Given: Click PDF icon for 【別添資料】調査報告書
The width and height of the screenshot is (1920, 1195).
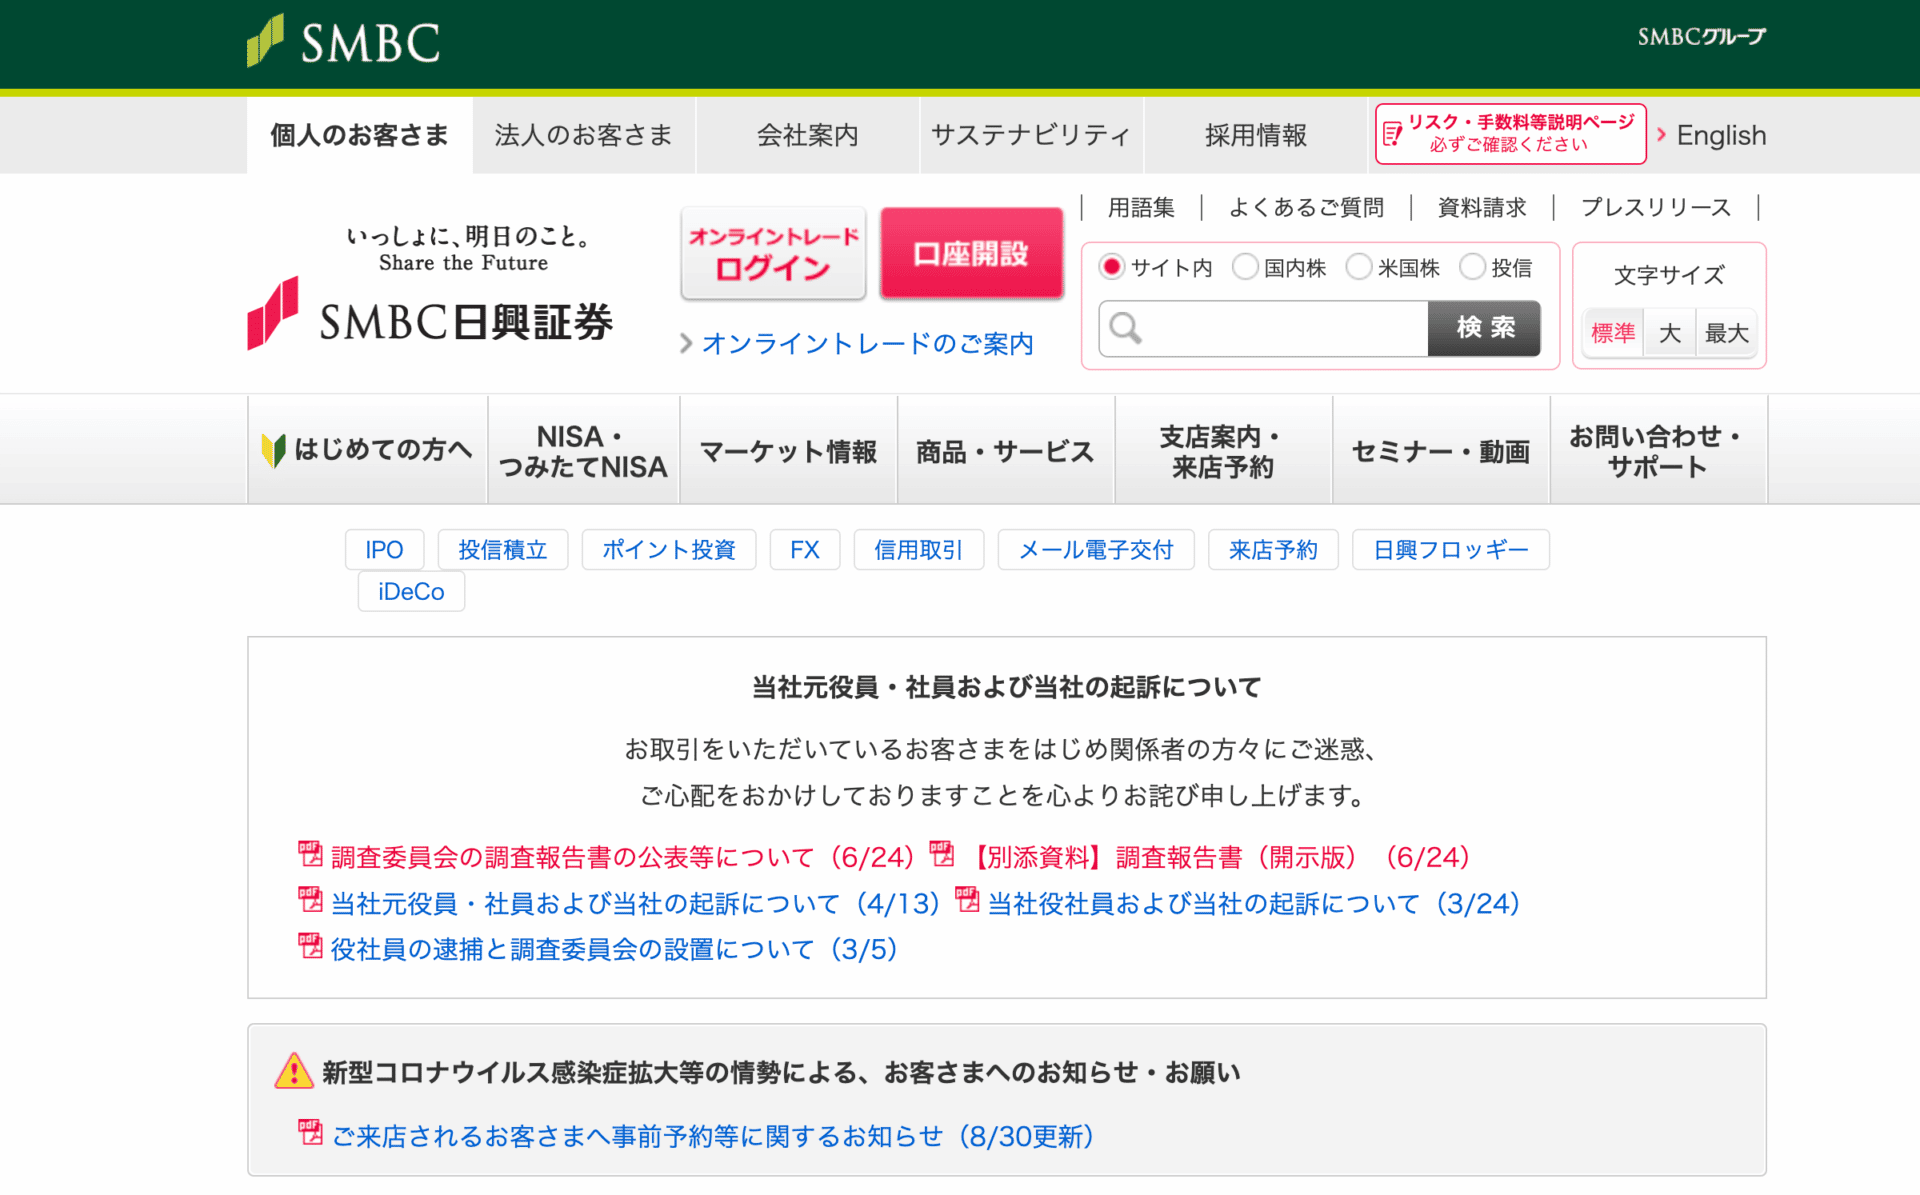Looking at the screenshot, I should (942, 853).
